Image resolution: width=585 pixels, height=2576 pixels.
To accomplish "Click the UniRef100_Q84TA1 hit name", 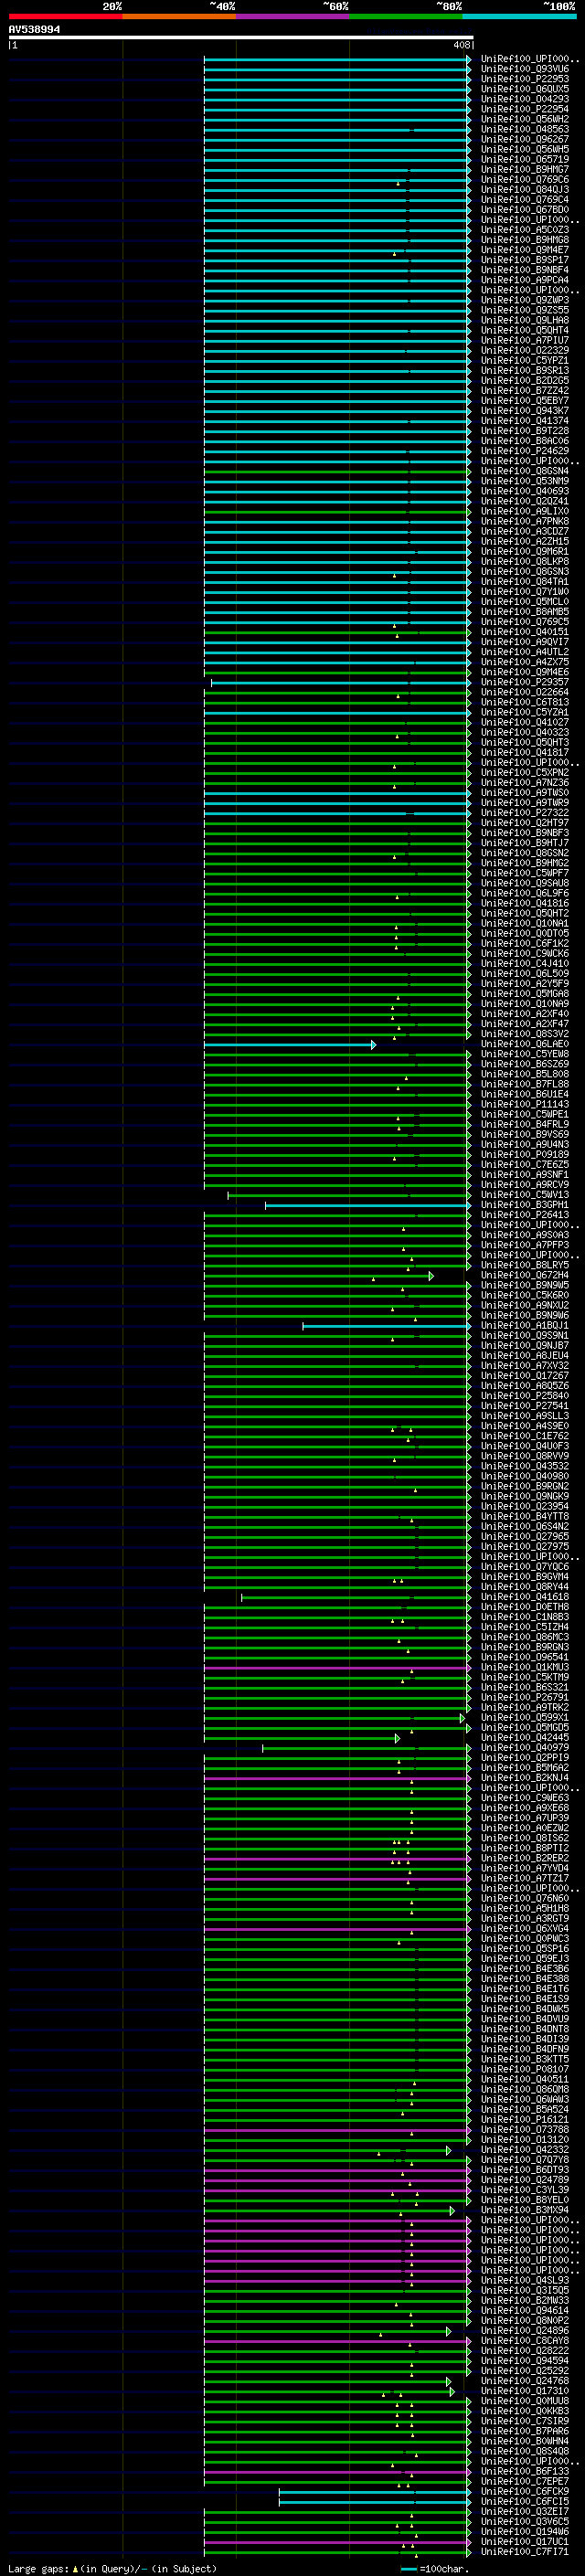I will tap(525, 581).
